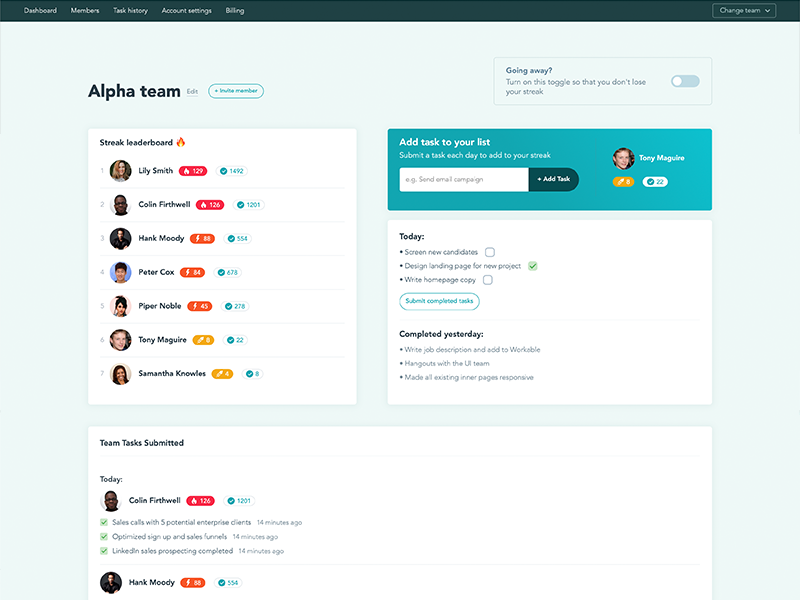The height and width of the screenshot is (600, 800).
Task: Click Lily Smith's 1492 tasks badge
Action: (232, 171)
